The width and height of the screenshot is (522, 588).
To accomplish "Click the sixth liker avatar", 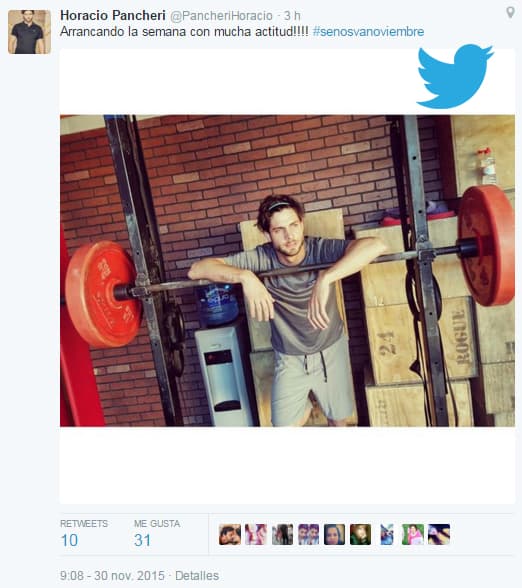I will click(x=360, y=534).
